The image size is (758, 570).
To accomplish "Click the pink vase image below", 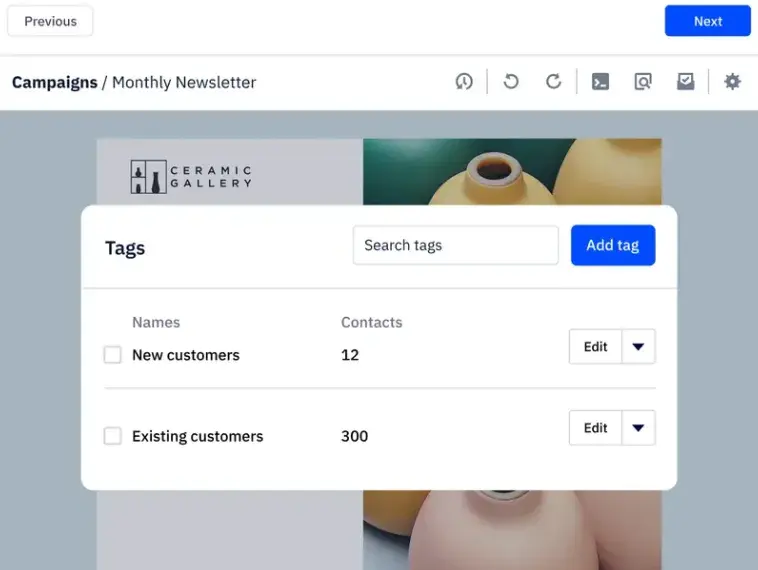I will [512, 530].
